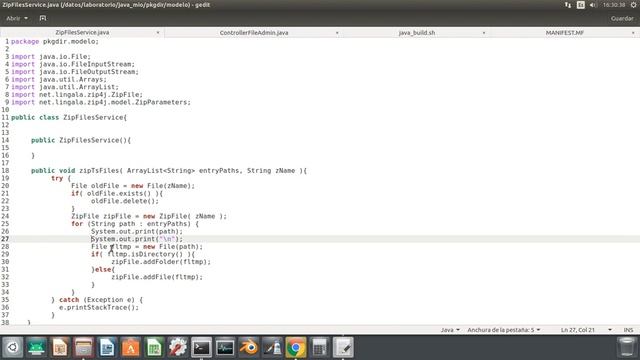The image size is (640, 360).
Task: Click the 'import java.io.File;' line
Action: click(x=51, y=57)
